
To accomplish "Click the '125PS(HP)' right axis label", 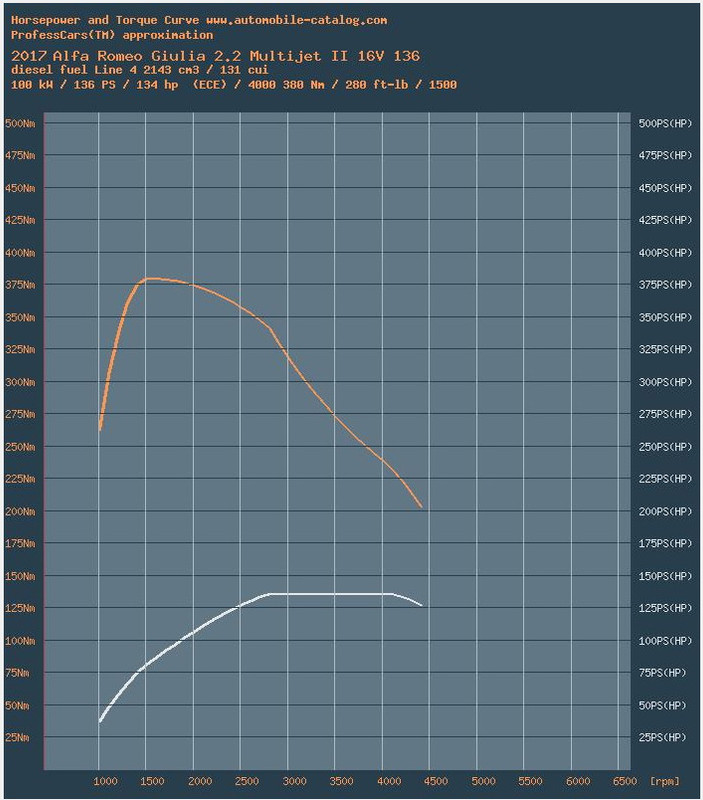I will click(665, 609).
